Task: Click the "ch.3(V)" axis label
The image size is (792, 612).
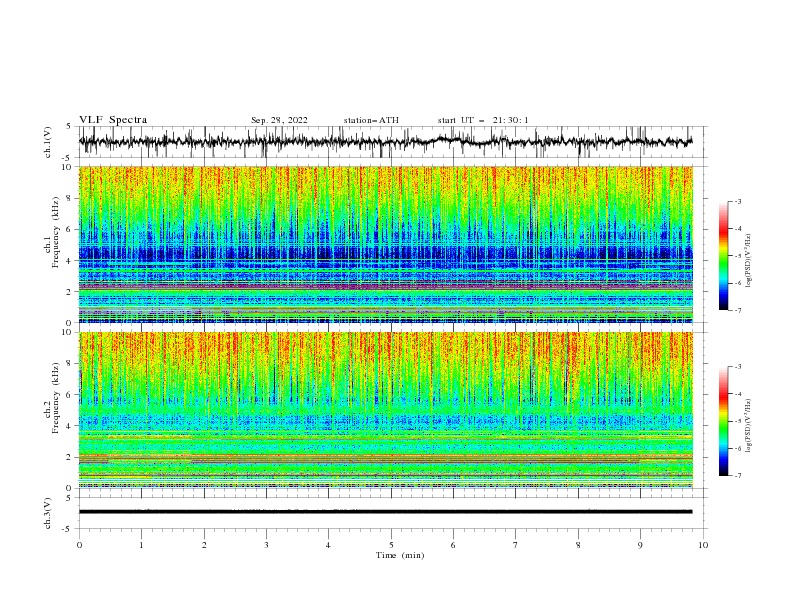Action: [48, 513]
